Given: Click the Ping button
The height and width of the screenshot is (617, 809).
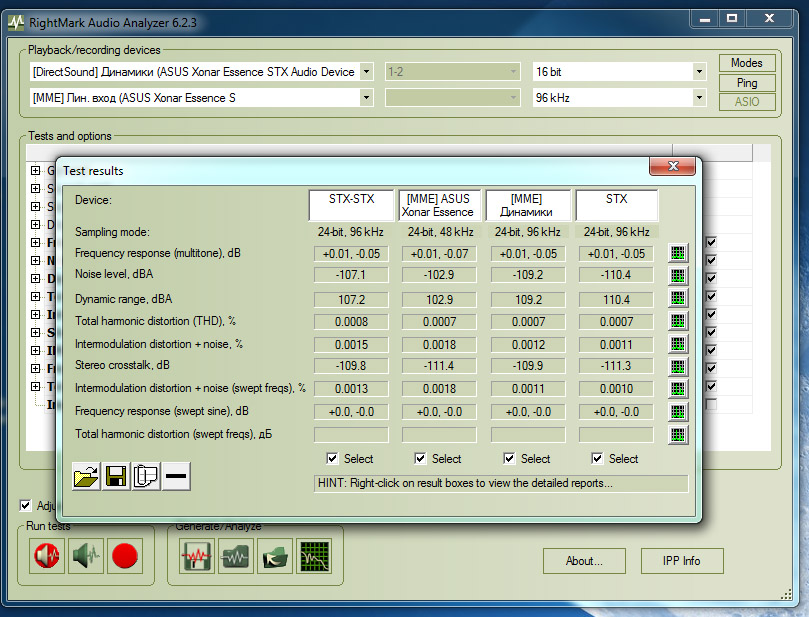Looking at the screenshot, I should tap(747, 83).
